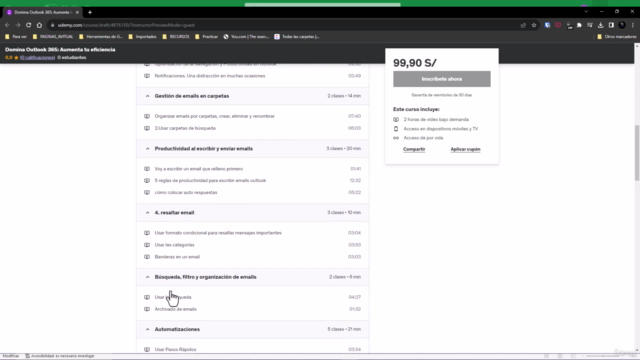This screenshot has width=640, height=360.
Task: Click video icon for Usar formato condicional
Action: pyautogui.click(x=147, y=233)
